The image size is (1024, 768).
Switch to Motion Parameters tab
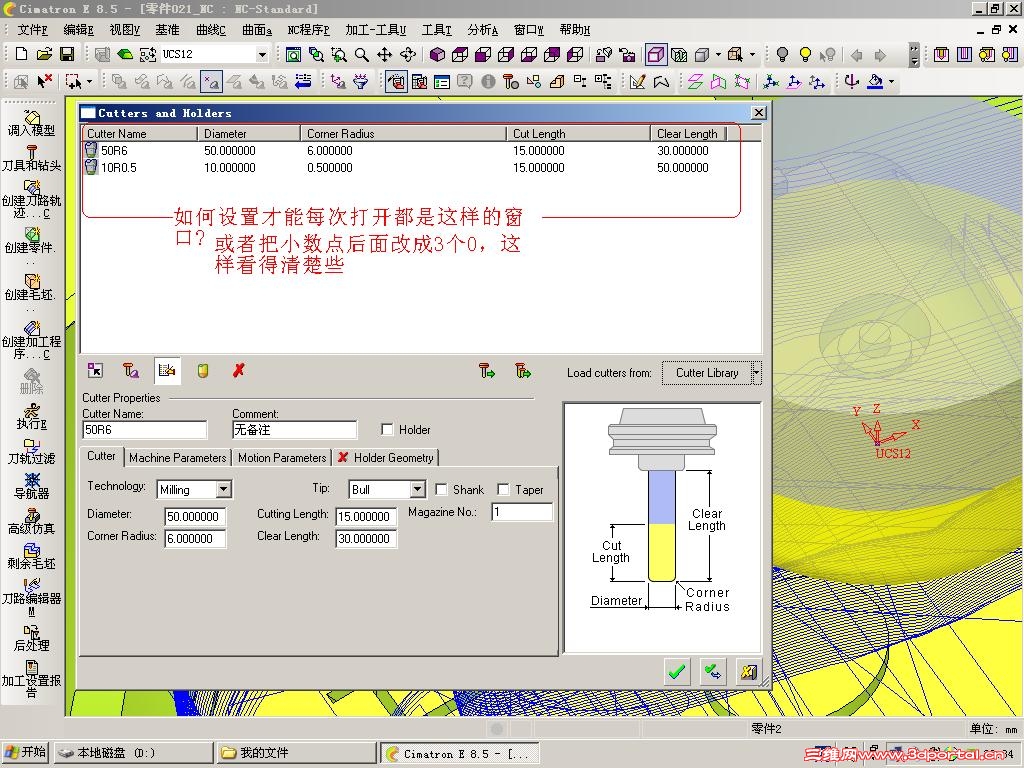coord(282,458)
